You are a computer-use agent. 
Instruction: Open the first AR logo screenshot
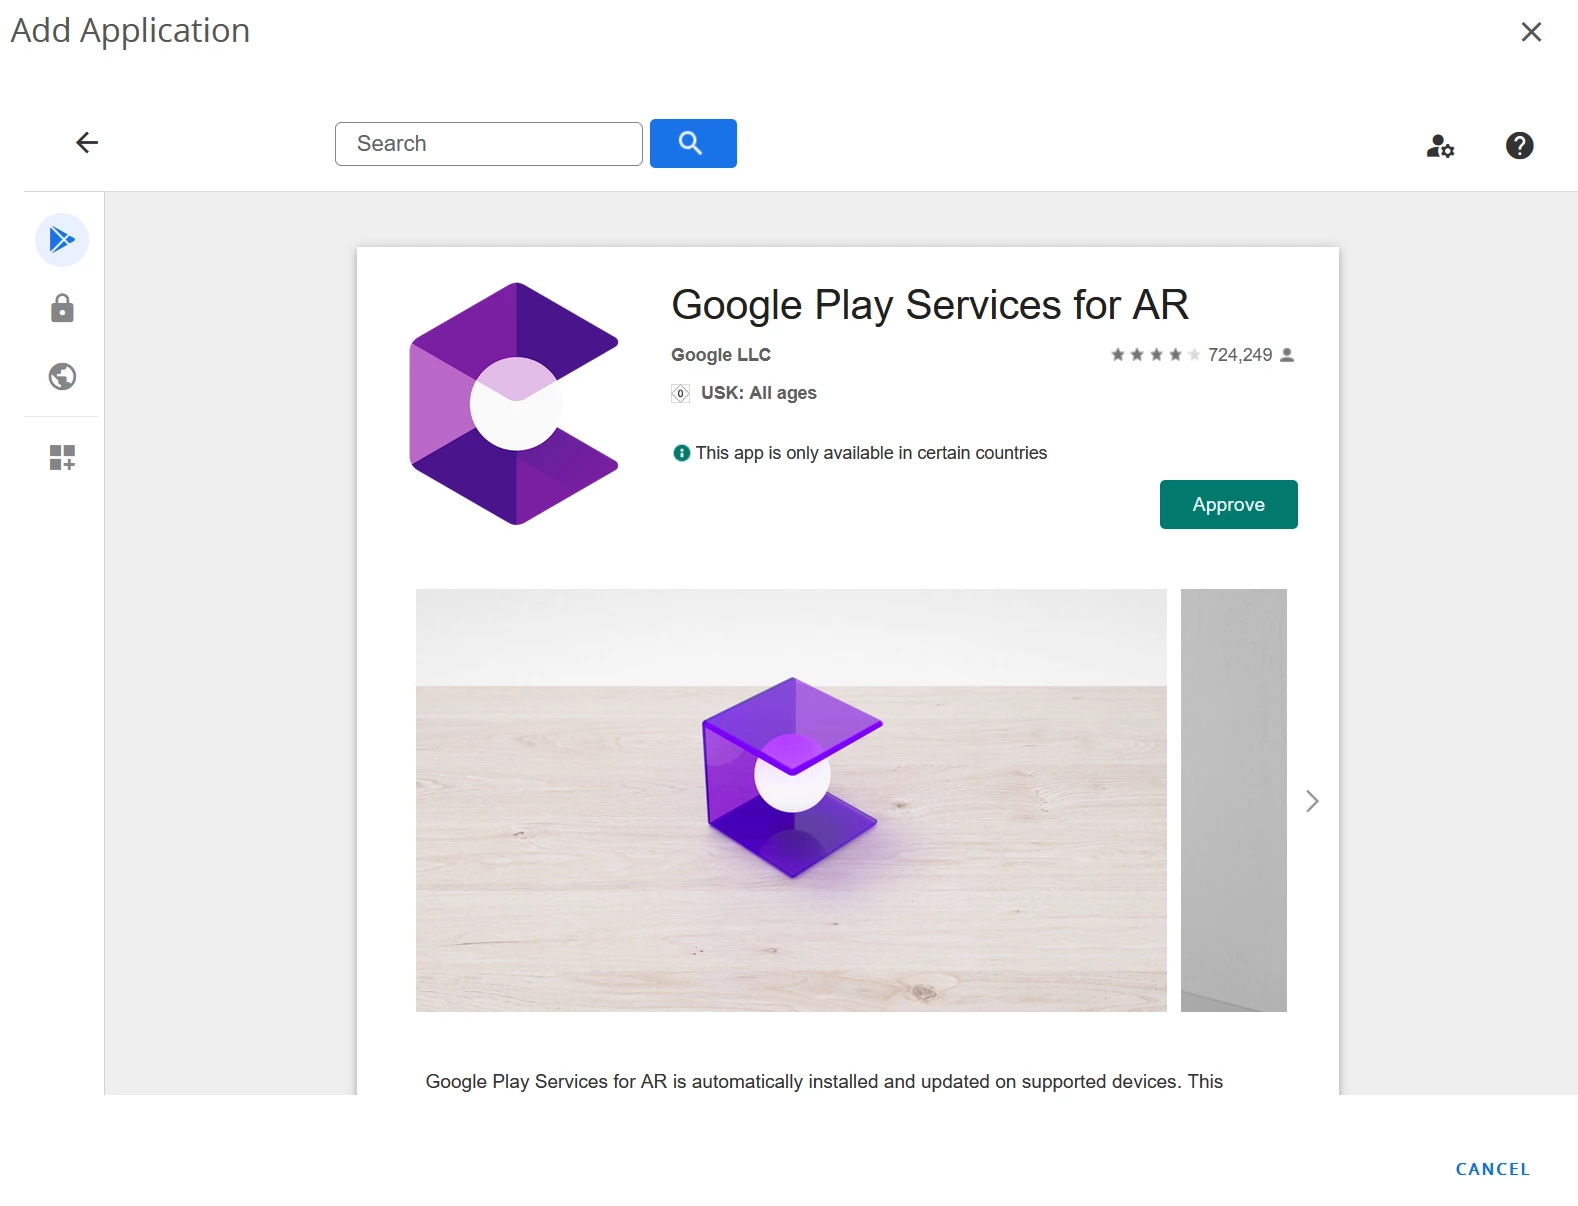pyautogui.click(x=791, y=800)
